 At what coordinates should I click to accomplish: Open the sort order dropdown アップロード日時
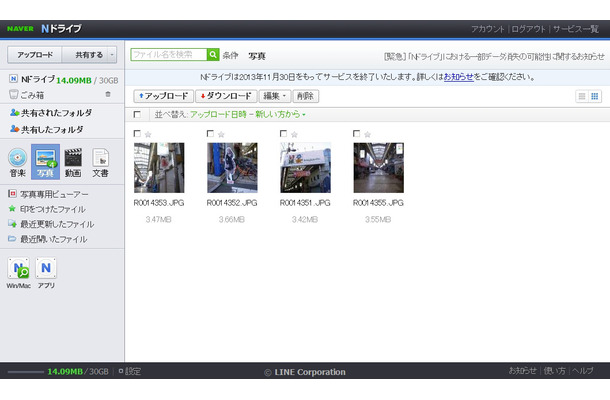click(247, 114)
